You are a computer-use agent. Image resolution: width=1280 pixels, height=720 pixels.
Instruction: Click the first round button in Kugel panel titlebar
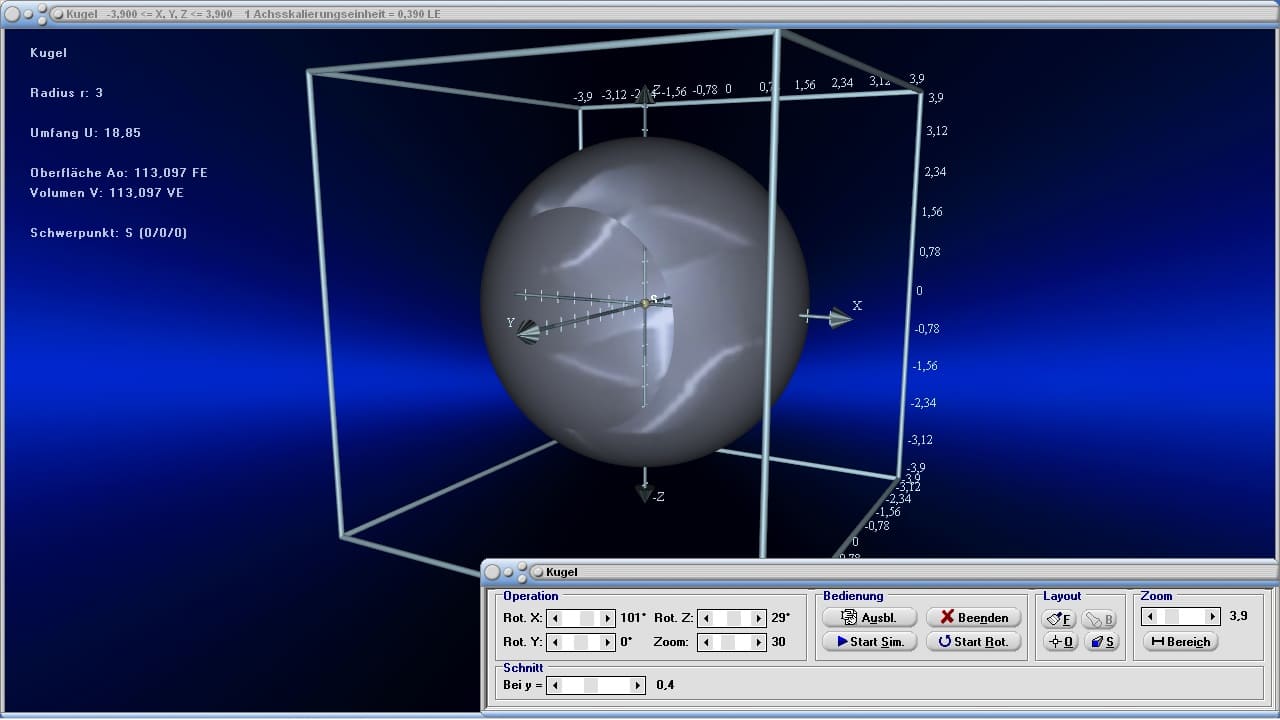click(x=492, y=572)
